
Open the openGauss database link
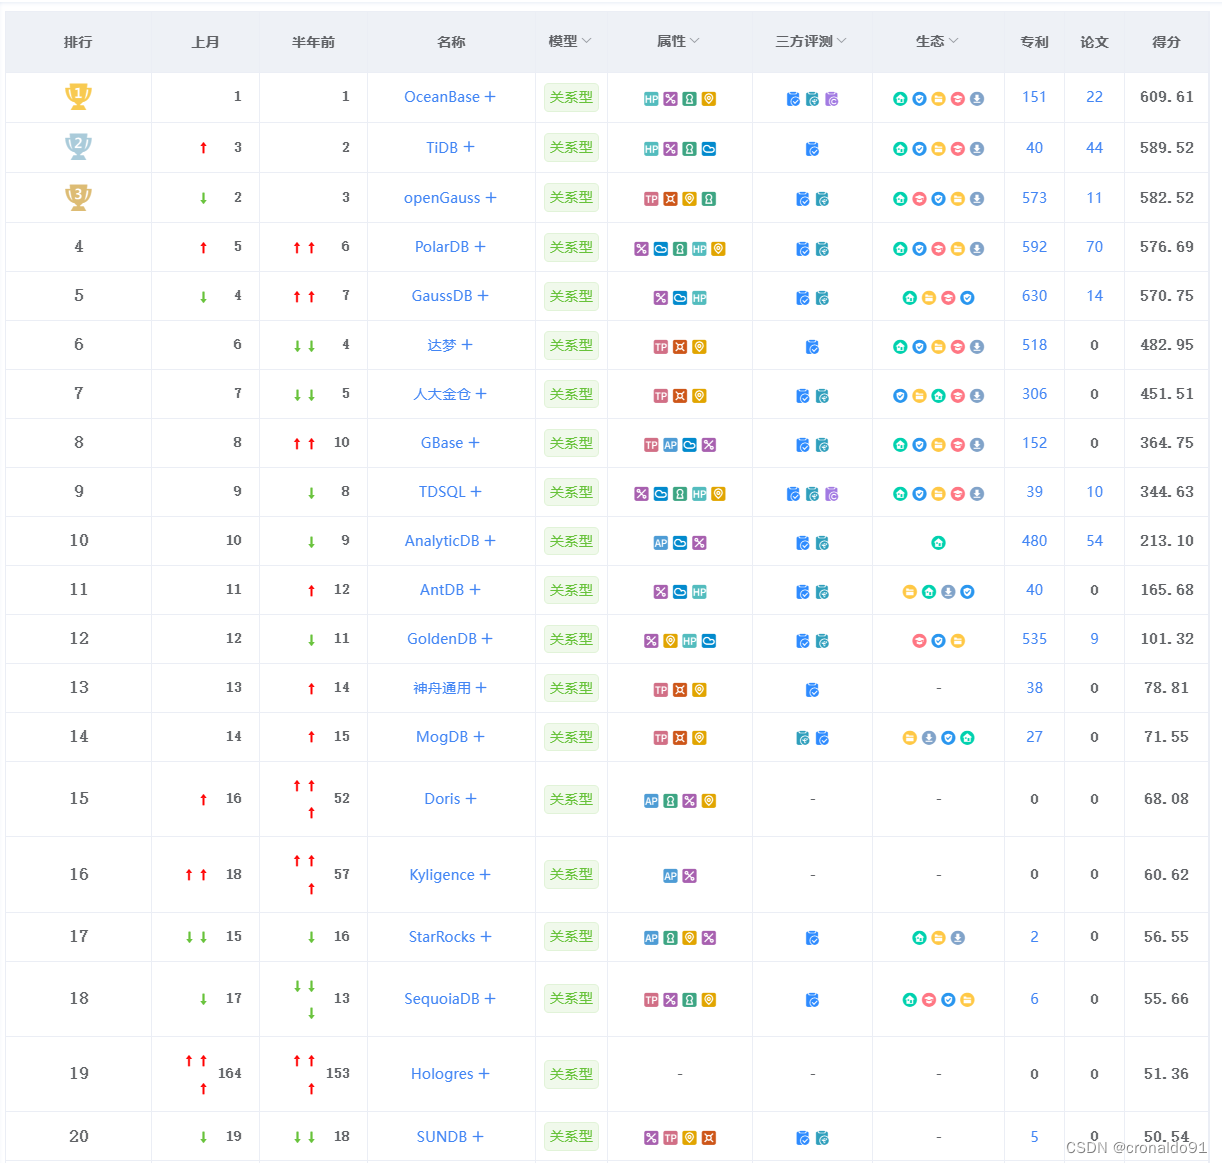coord(442,198)
